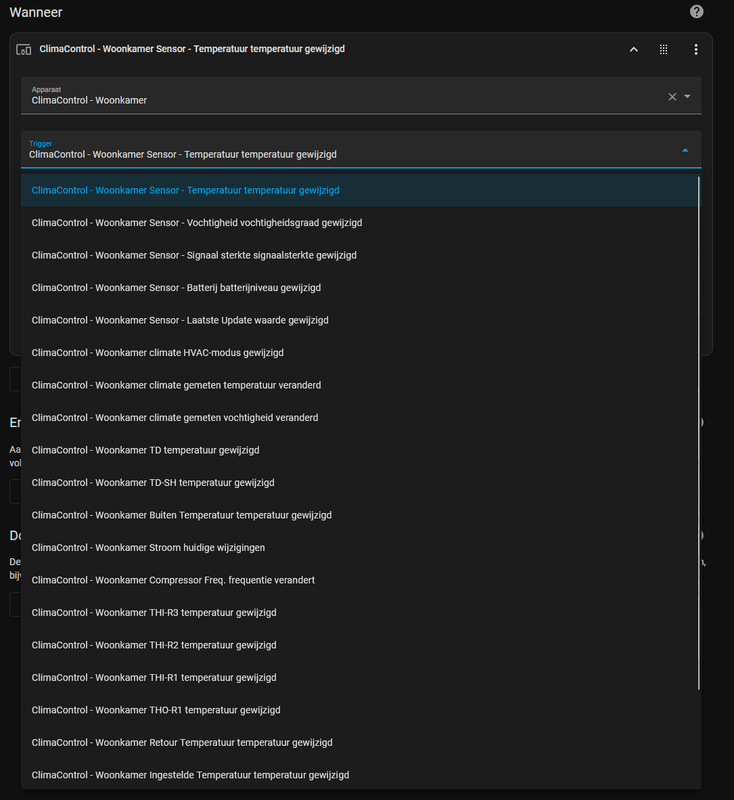734x800 pixels.
Task: Pick the Buiten Temperatuur gewijzigd option
Action: click(x=181, y=515)
